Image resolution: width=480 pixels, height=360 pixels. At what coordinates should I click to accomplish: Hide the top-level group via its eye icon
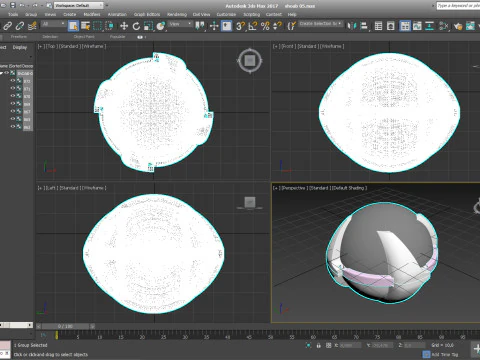pos(7,73)
